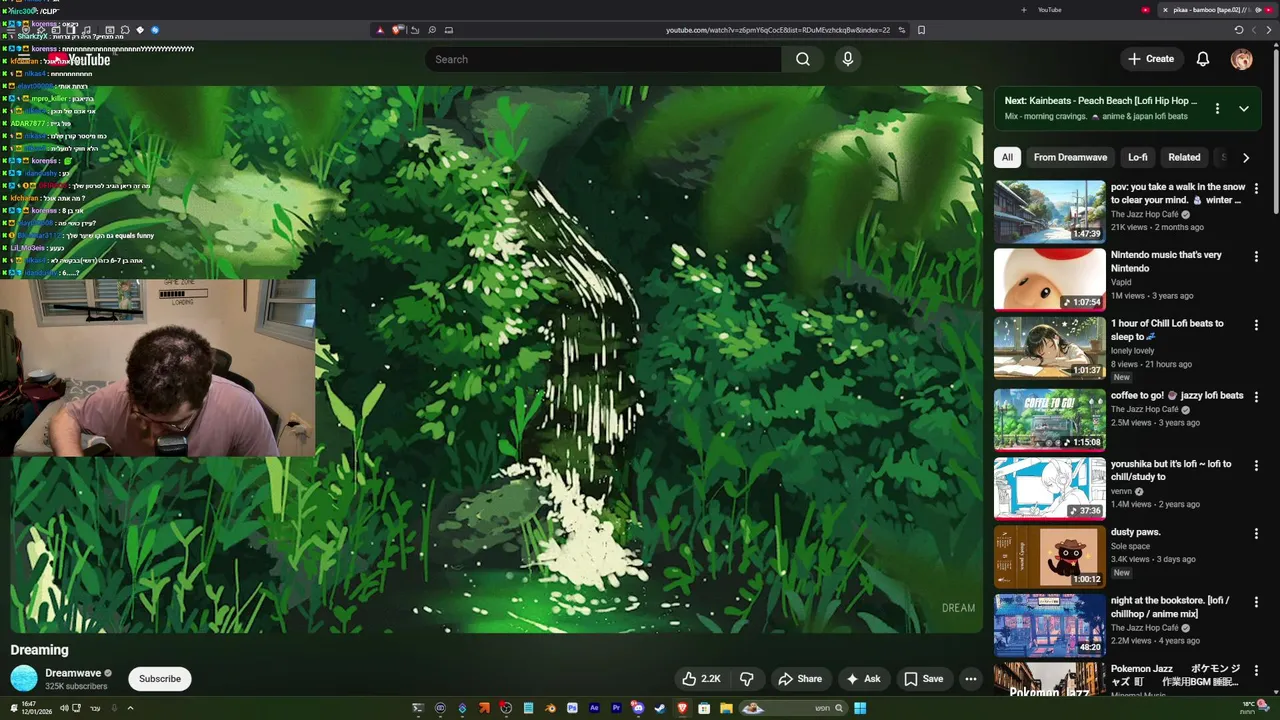Open Steam from the taskbar
1280x720 pixels.
click(660, 708)
